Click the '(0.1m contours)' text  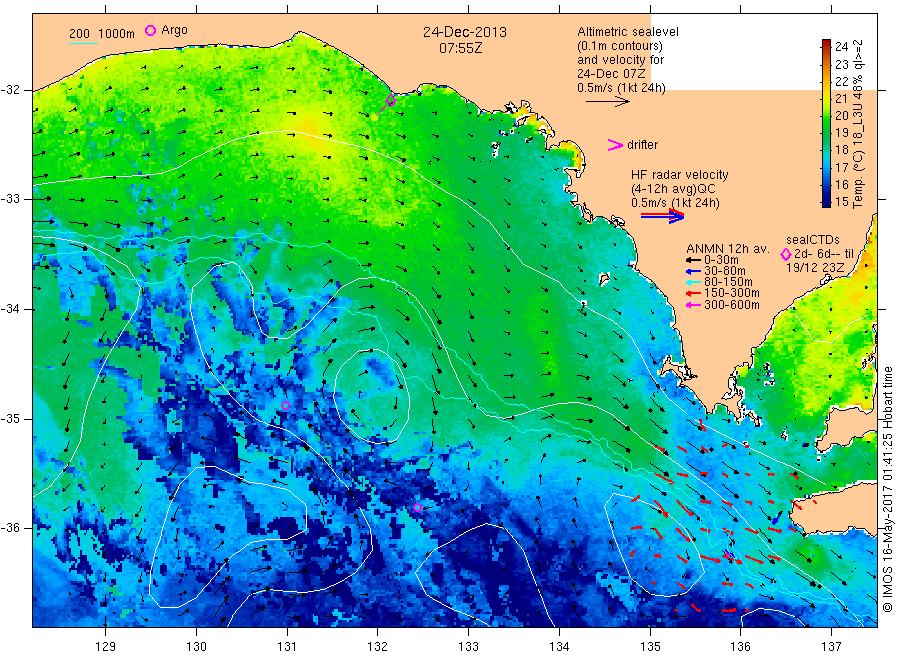[x=620, y=46]
